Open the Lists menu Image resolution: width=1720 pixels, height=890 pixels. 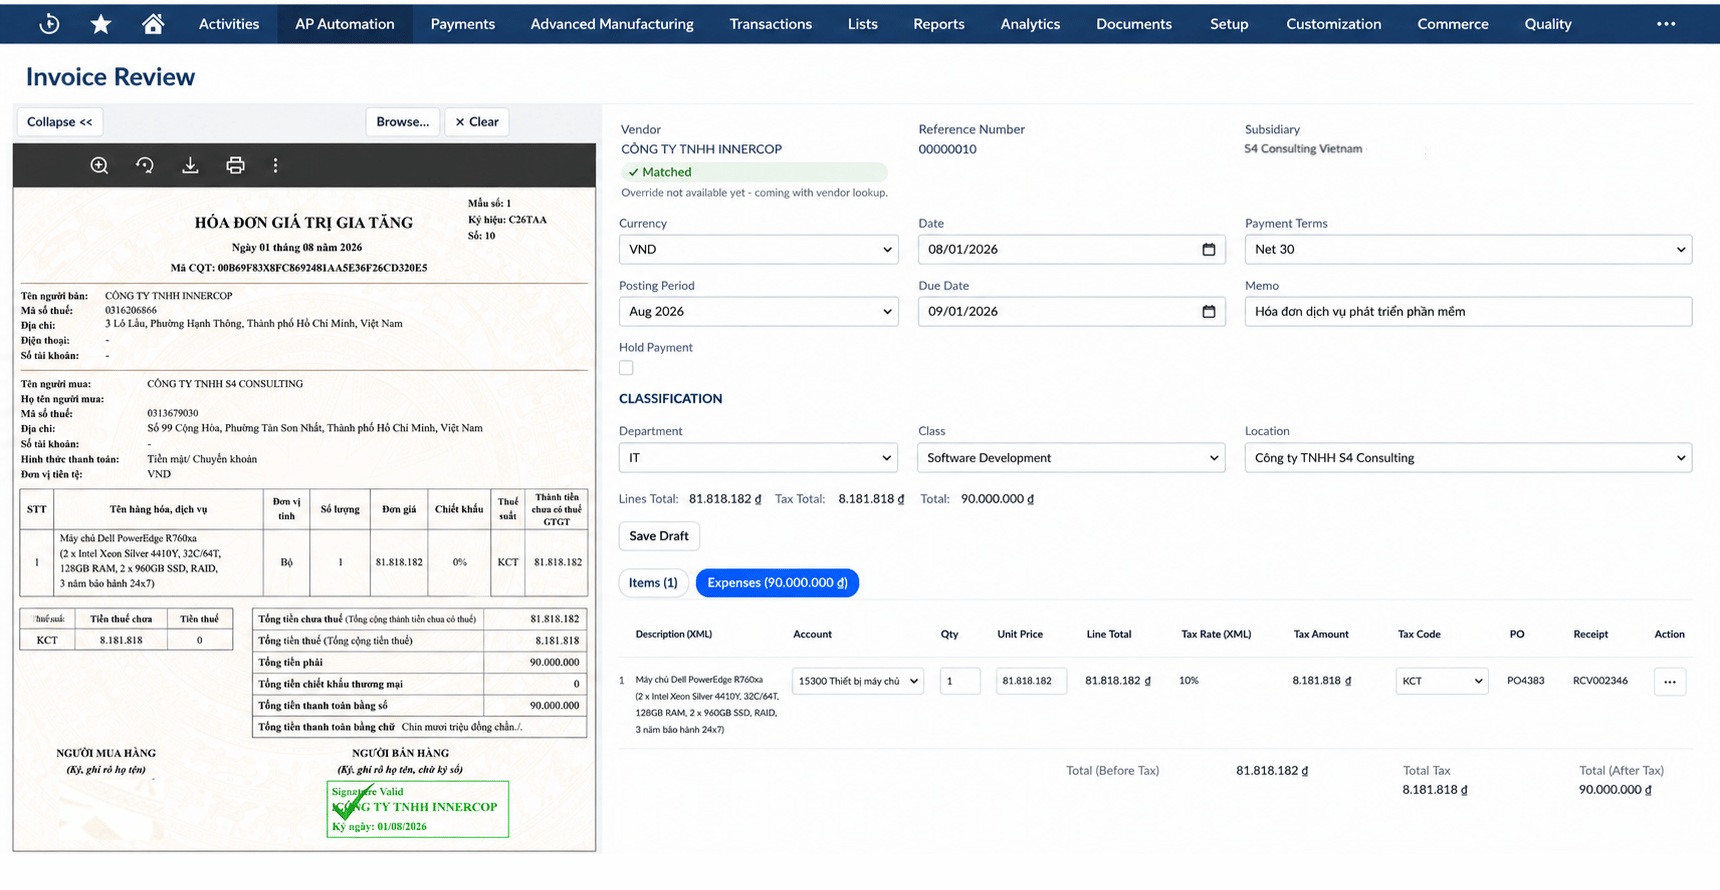(863, 24)
